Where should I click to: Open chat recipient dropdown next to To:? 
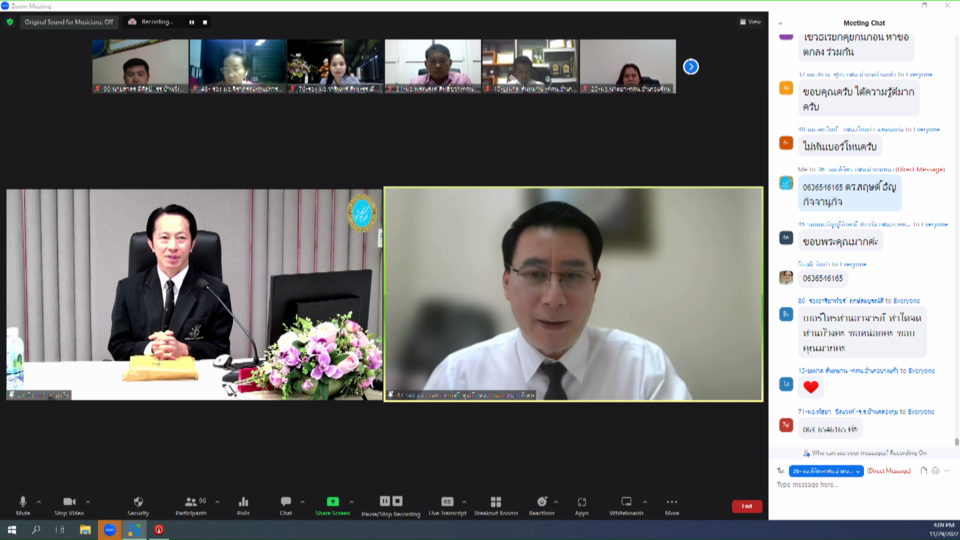[x=826, y=471]
